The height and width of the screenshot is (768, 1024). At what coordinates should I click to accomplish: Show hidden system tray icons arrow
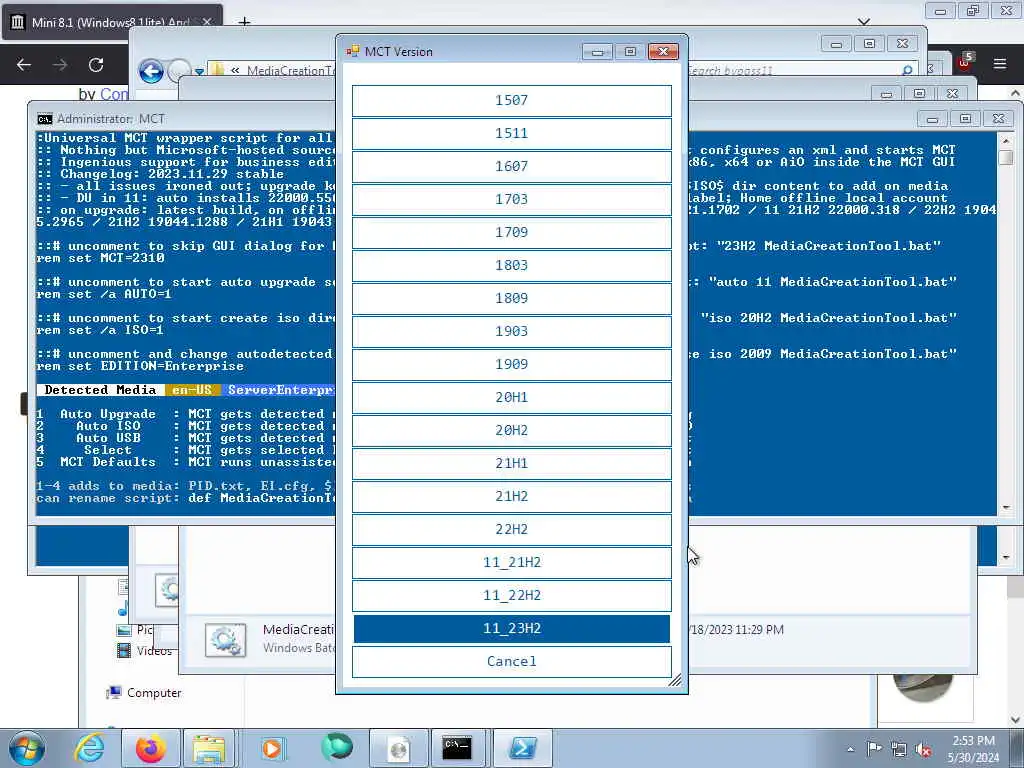[x=850, y=750]
